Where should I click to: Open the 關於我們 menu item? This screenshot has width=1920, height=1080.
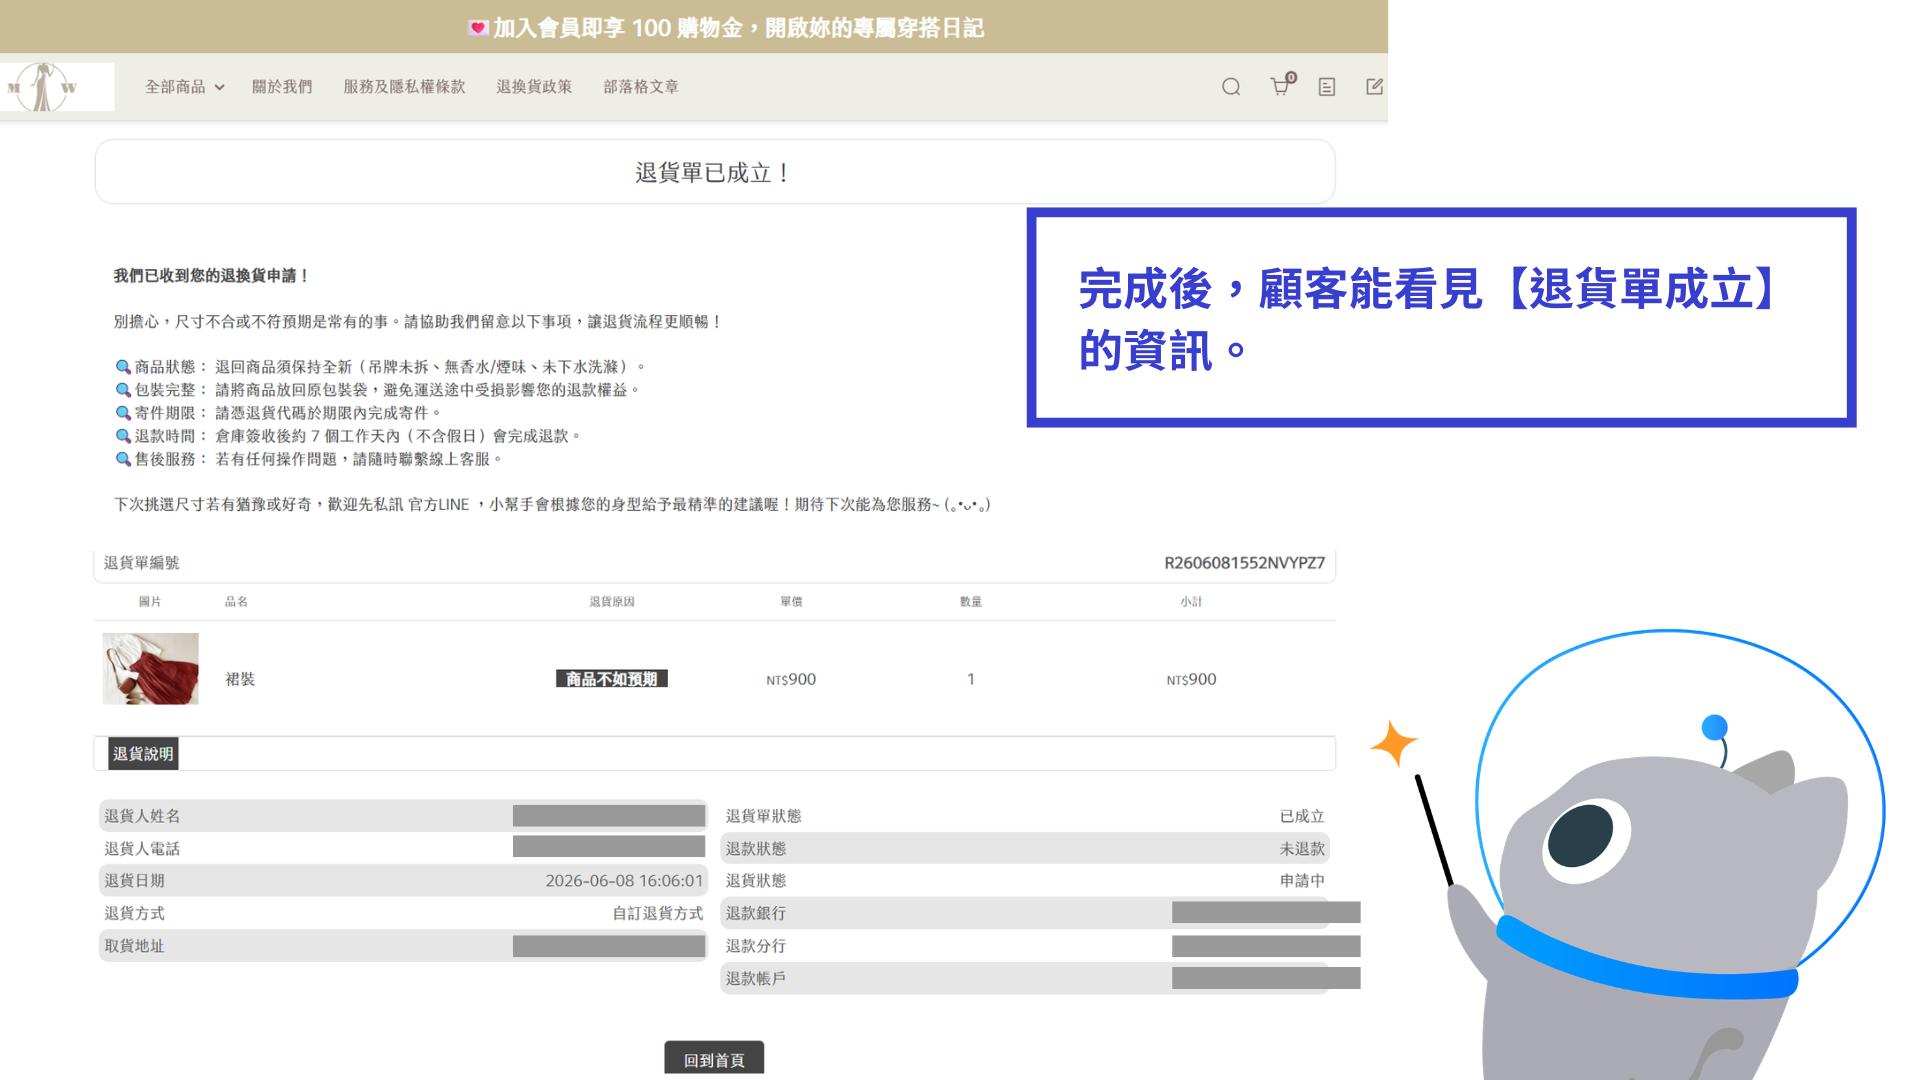click(282, 87)
